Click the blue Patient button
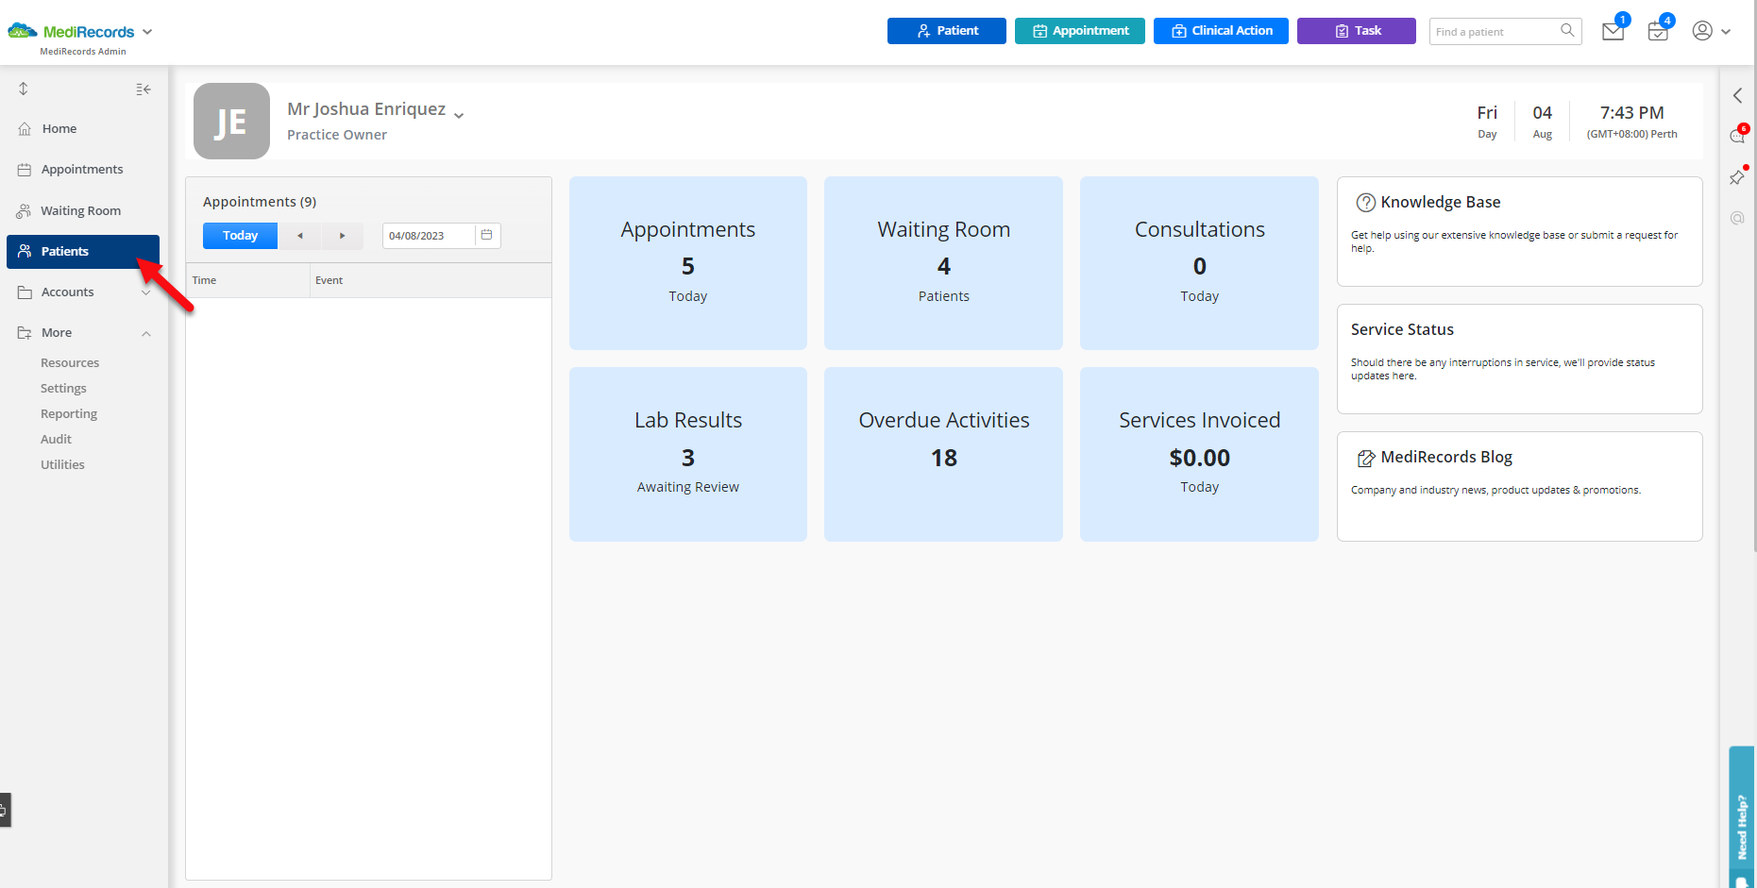1757x888 pixels. pyautogui.click(x=946, y=31)
